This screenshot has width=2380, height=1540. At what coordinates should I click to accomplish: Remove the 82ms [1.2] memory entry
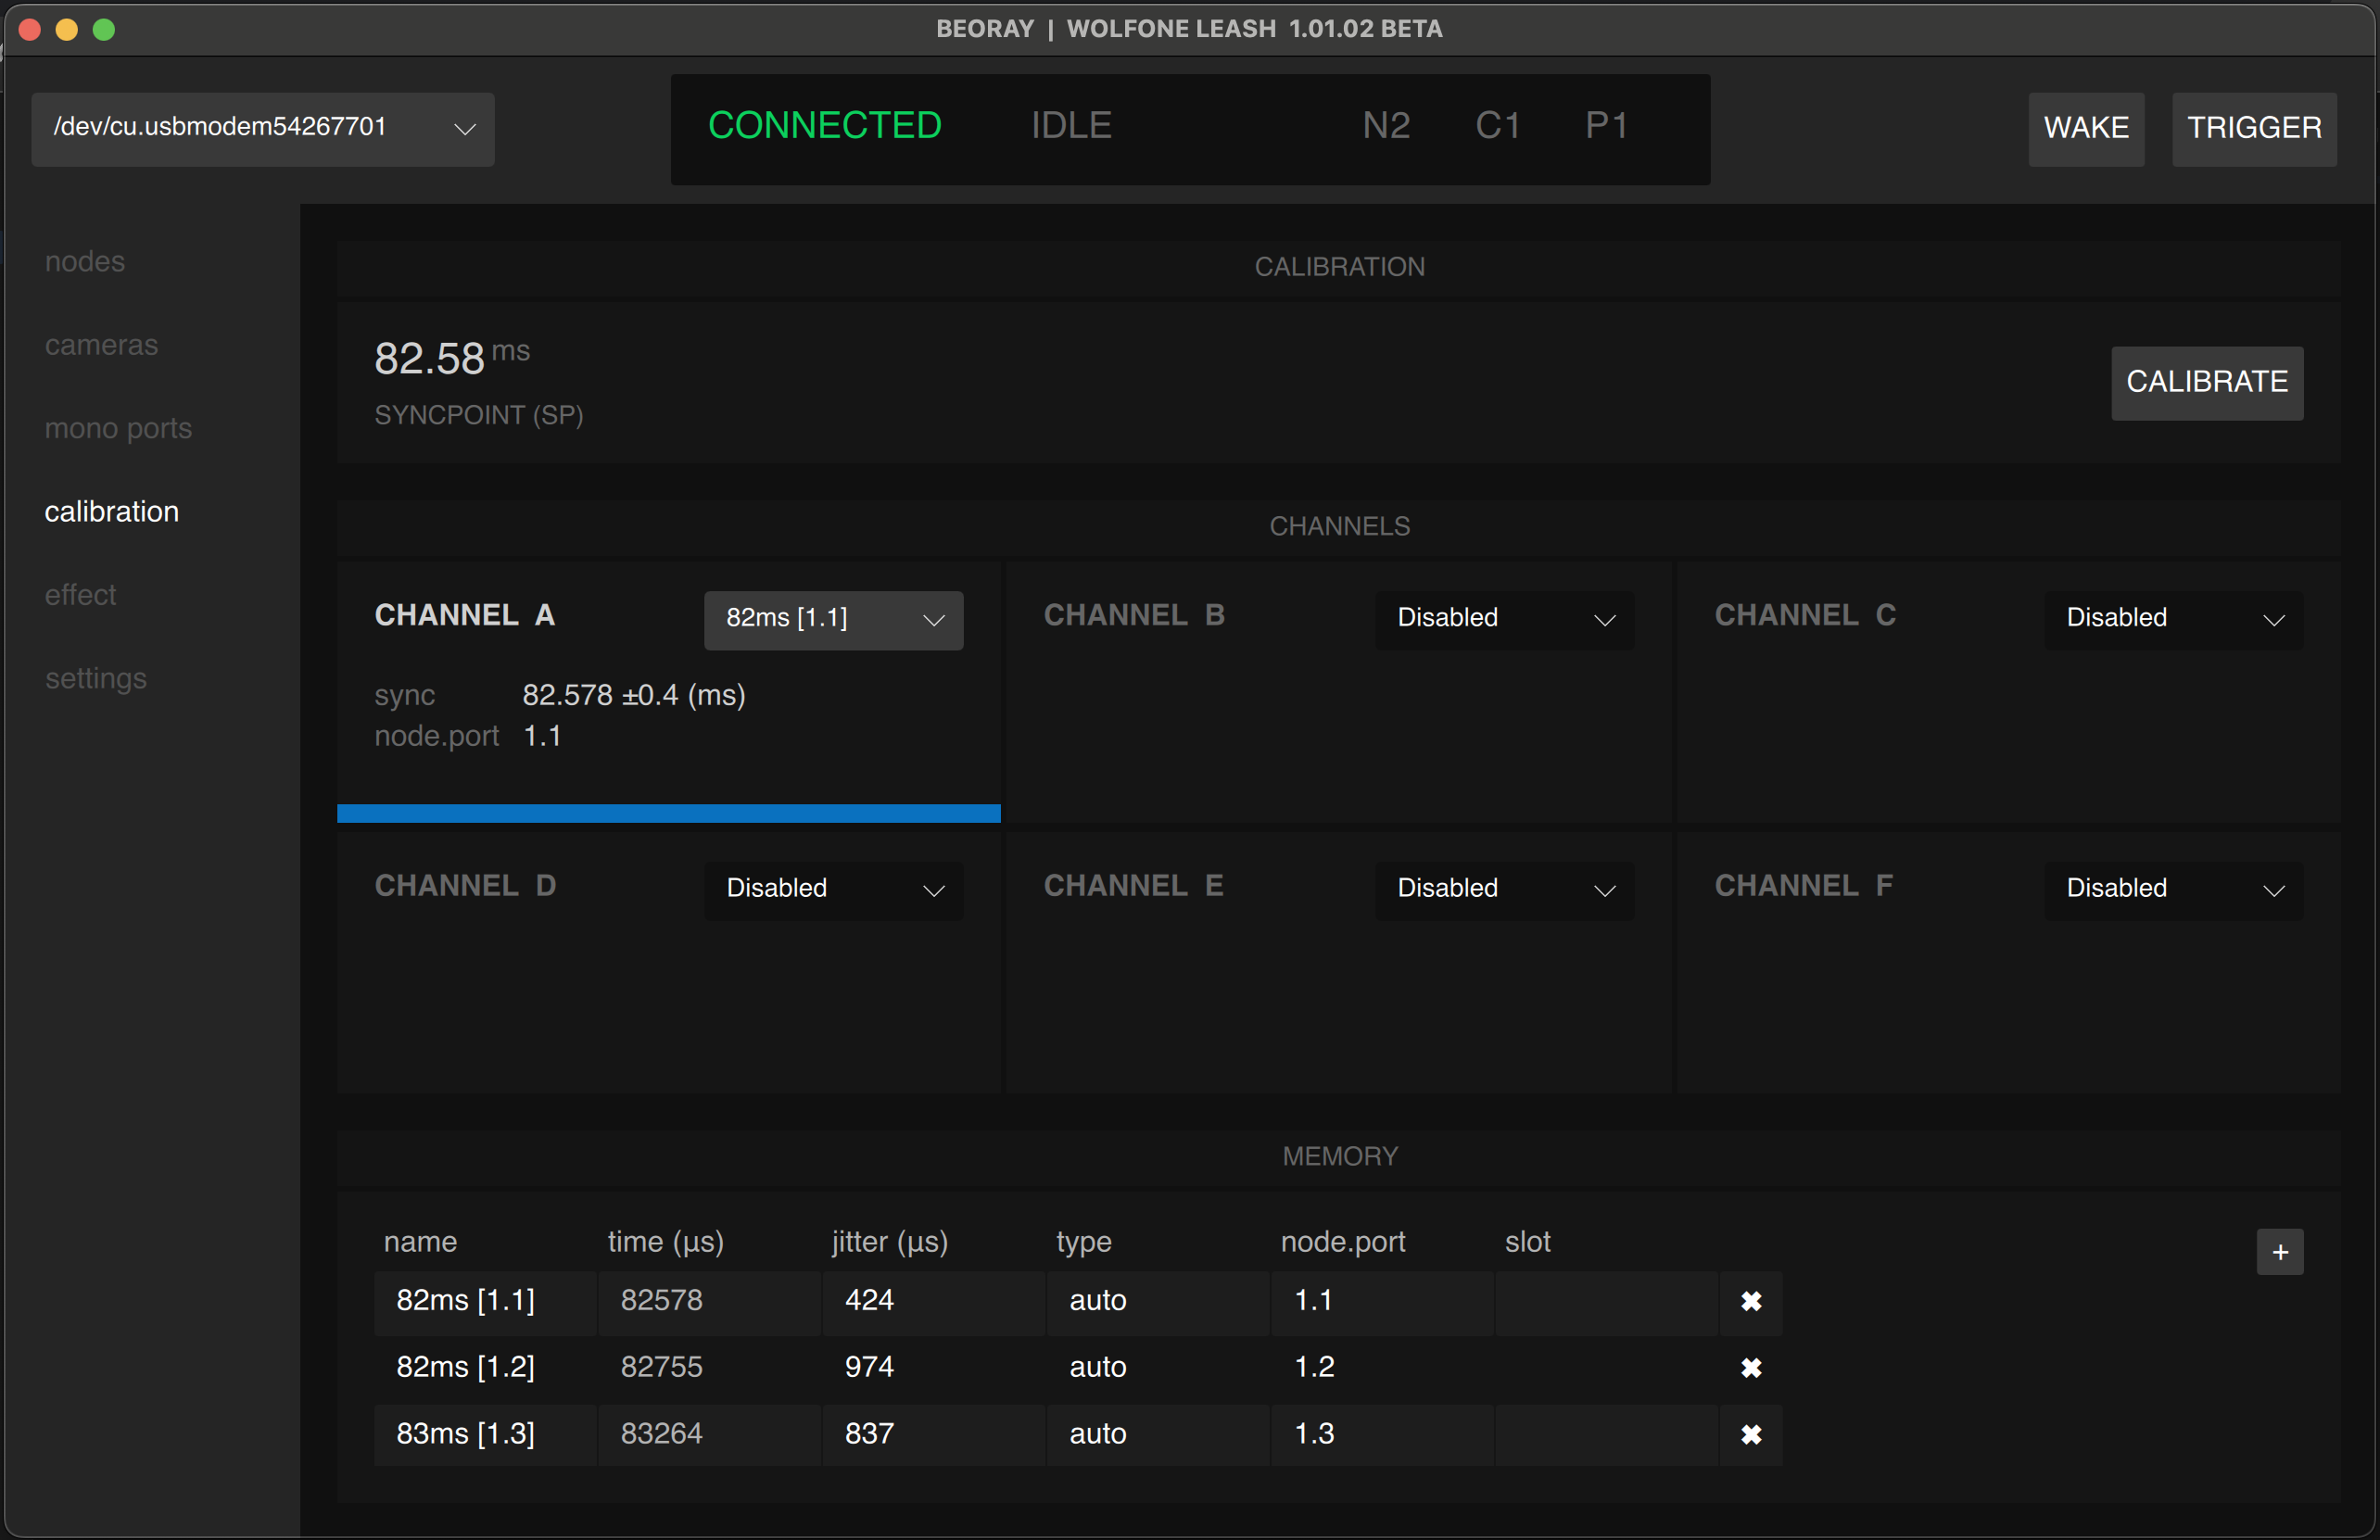[x=1750, y=1368]
